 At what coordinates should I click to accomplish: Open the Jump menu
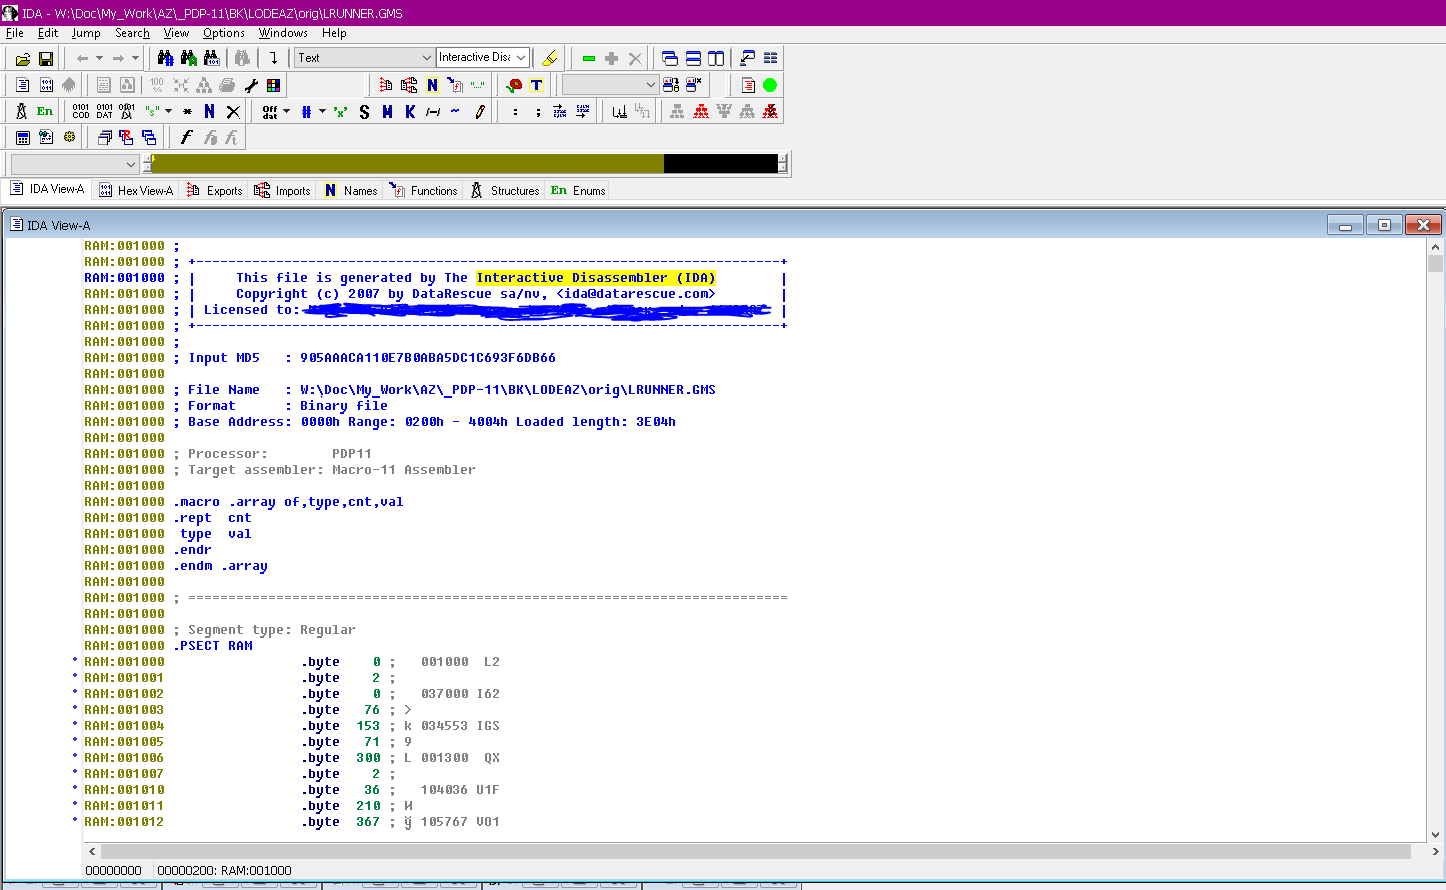click(x=86, y=33)
